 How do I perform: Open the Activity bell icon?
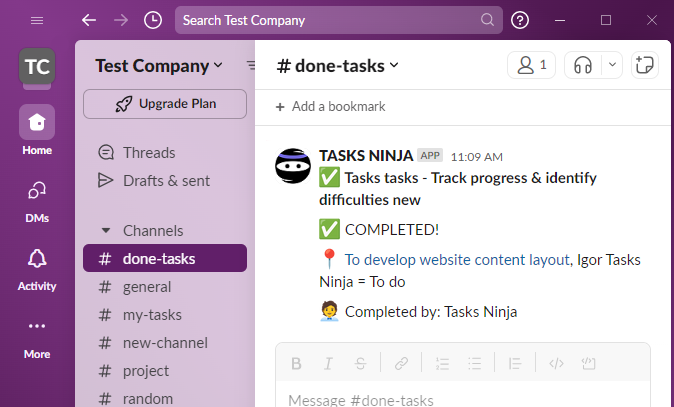37,268
